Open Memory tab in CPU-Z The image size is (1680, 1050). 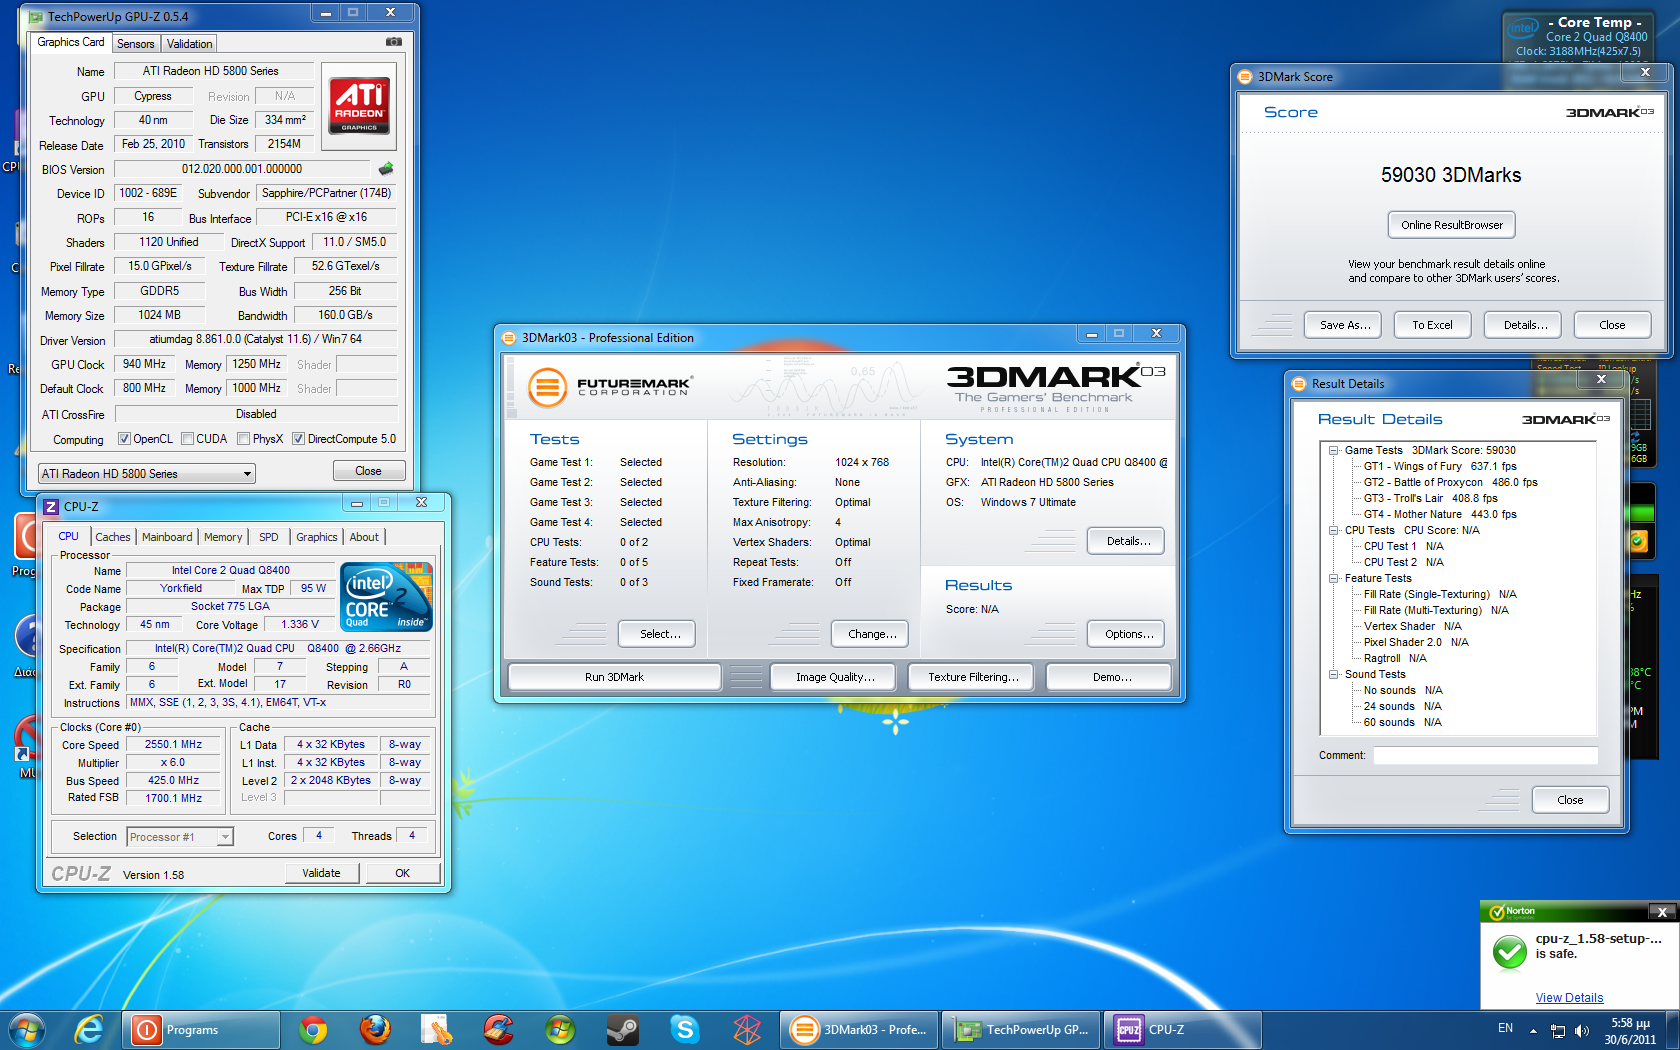coord(223,537)
